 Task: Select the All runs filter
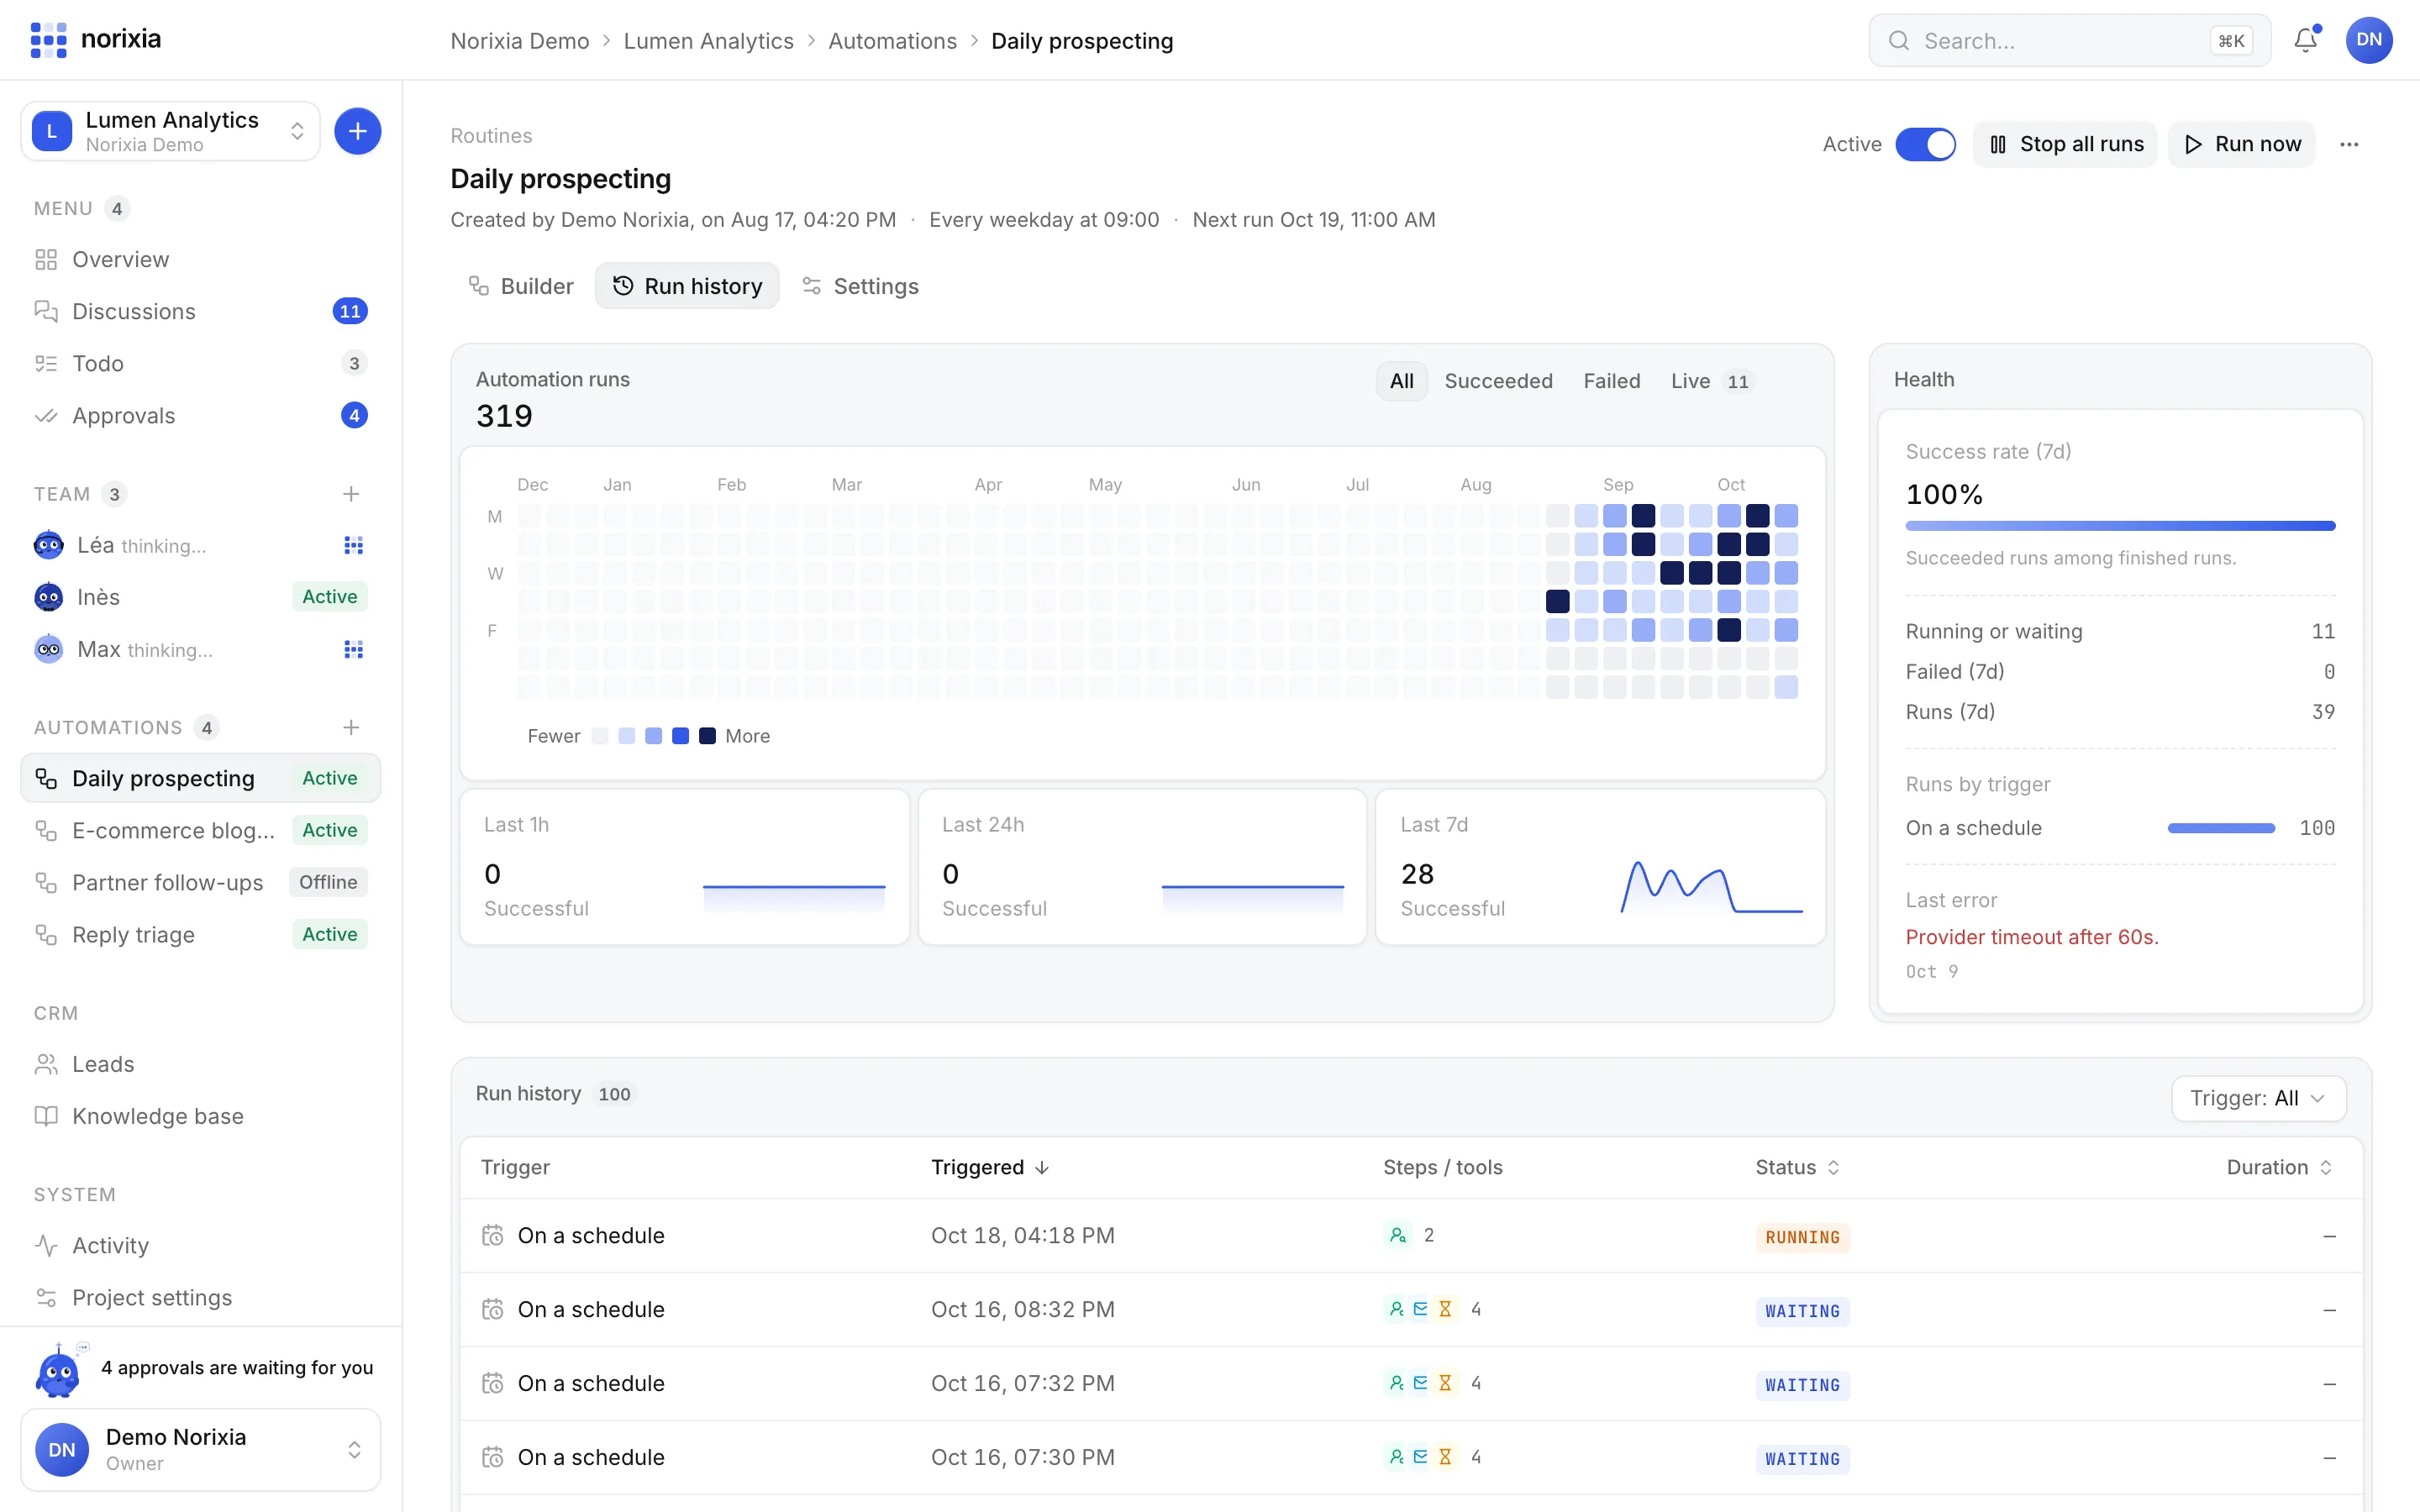(1401, 381)
